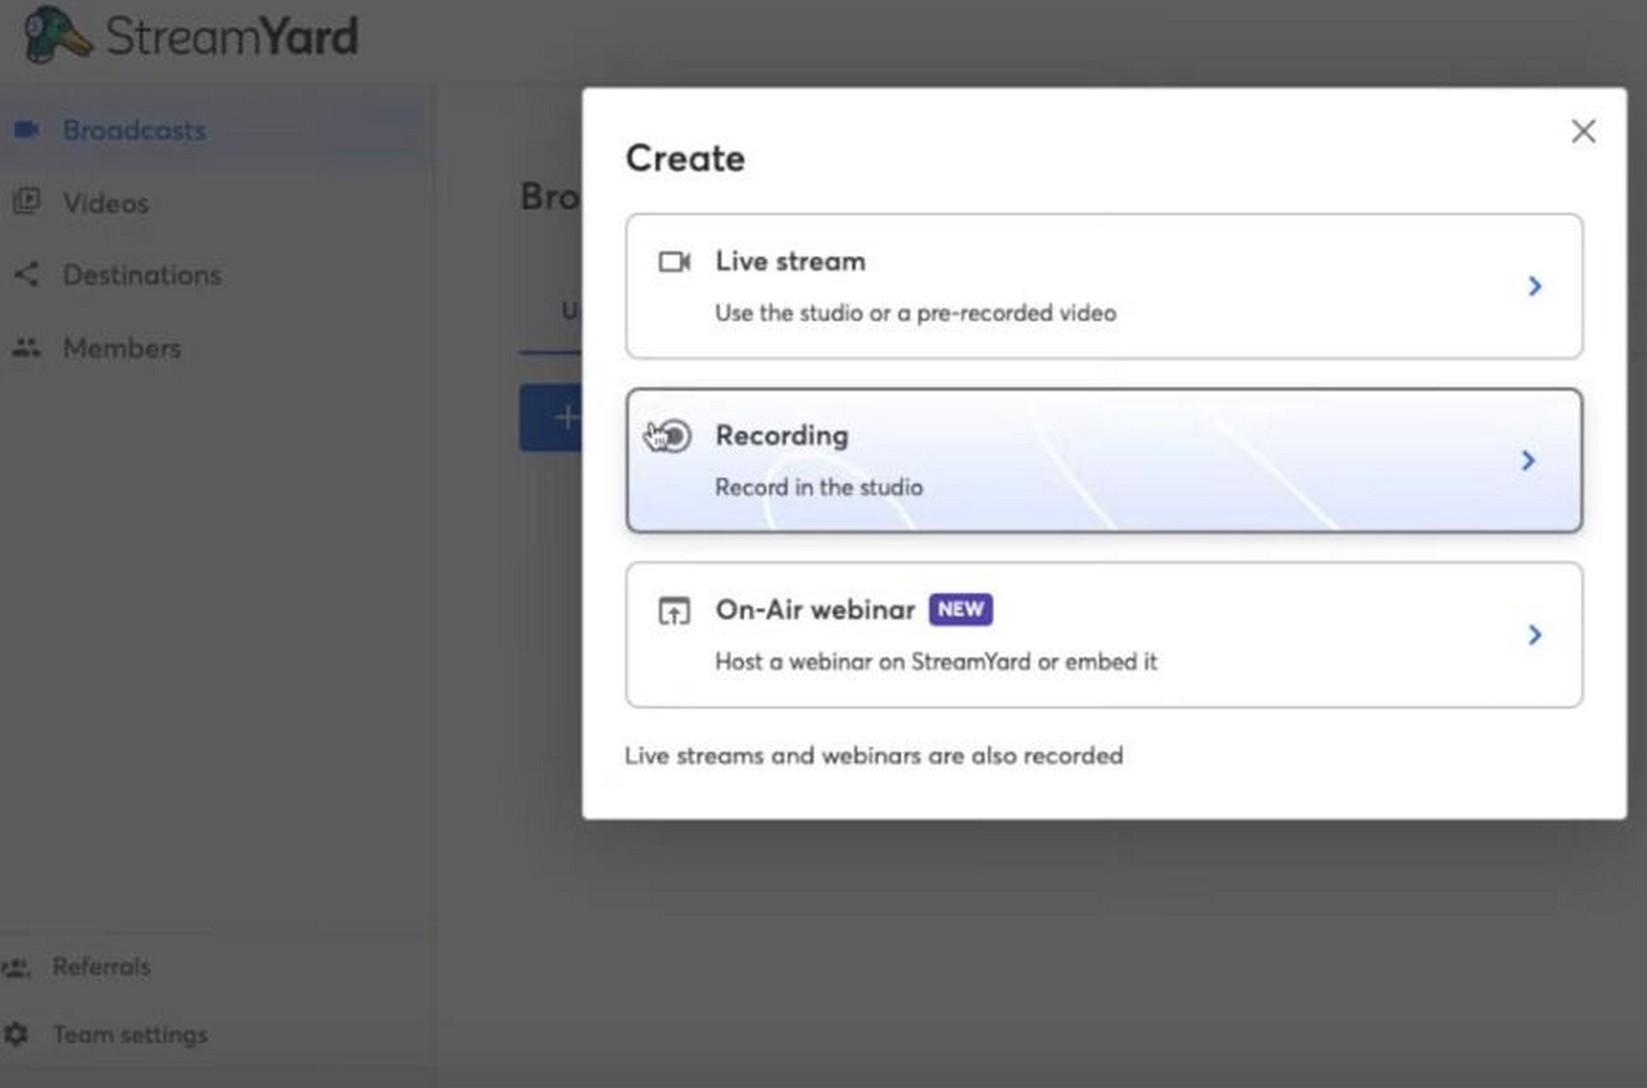Open Team settings in the sidebar

(x=130, y=1034)
